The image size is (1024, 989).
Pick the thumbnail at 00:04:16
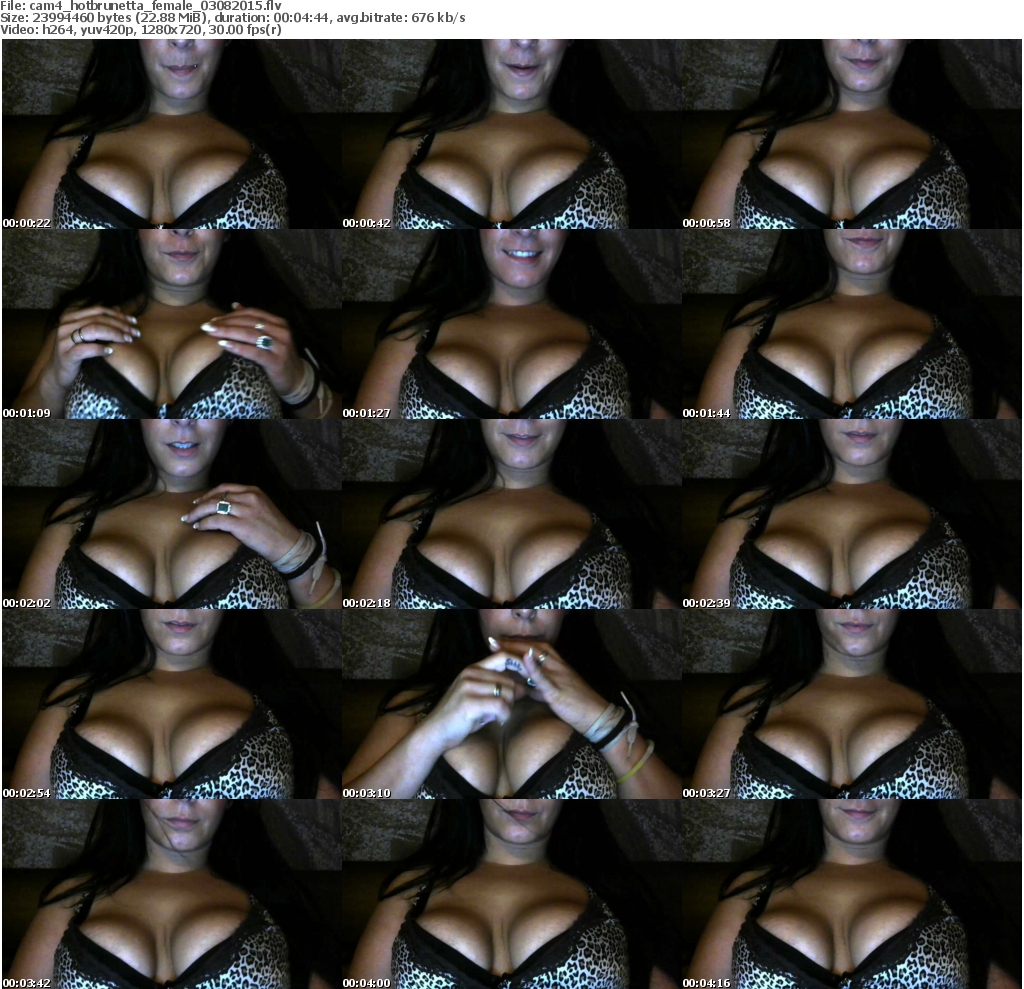coord(852,894)
